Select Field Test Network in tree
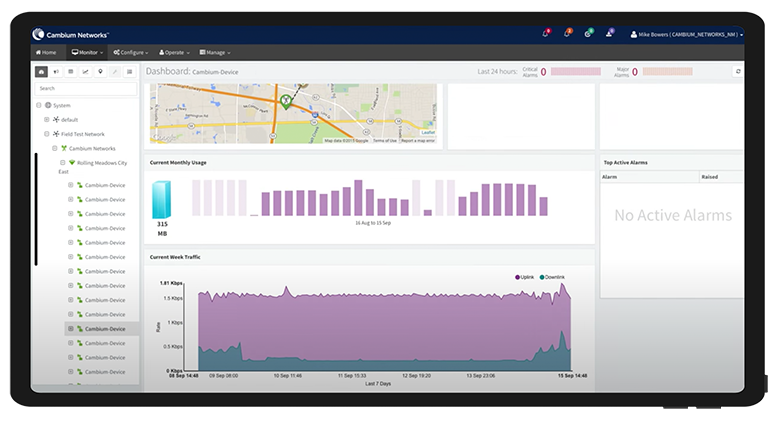777x432 pixels. 82,134
